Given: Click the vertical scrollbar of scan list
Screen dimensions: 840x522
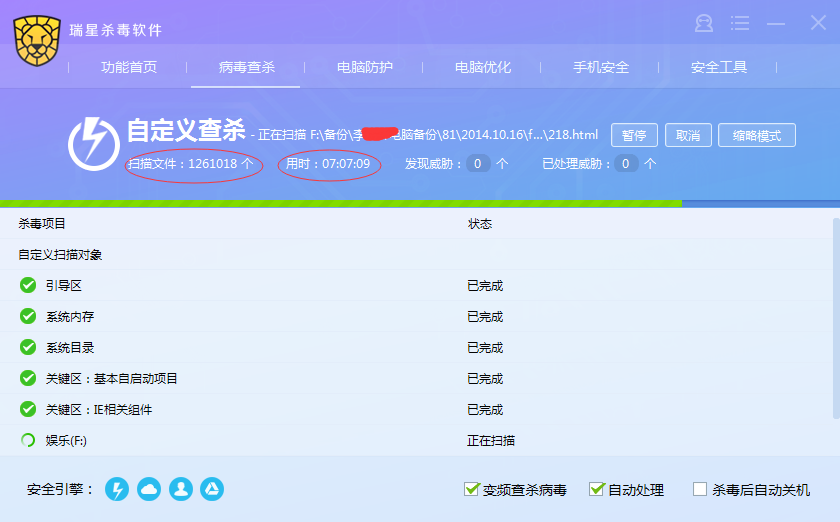Looking at the screenshot, I should [836, 318].
